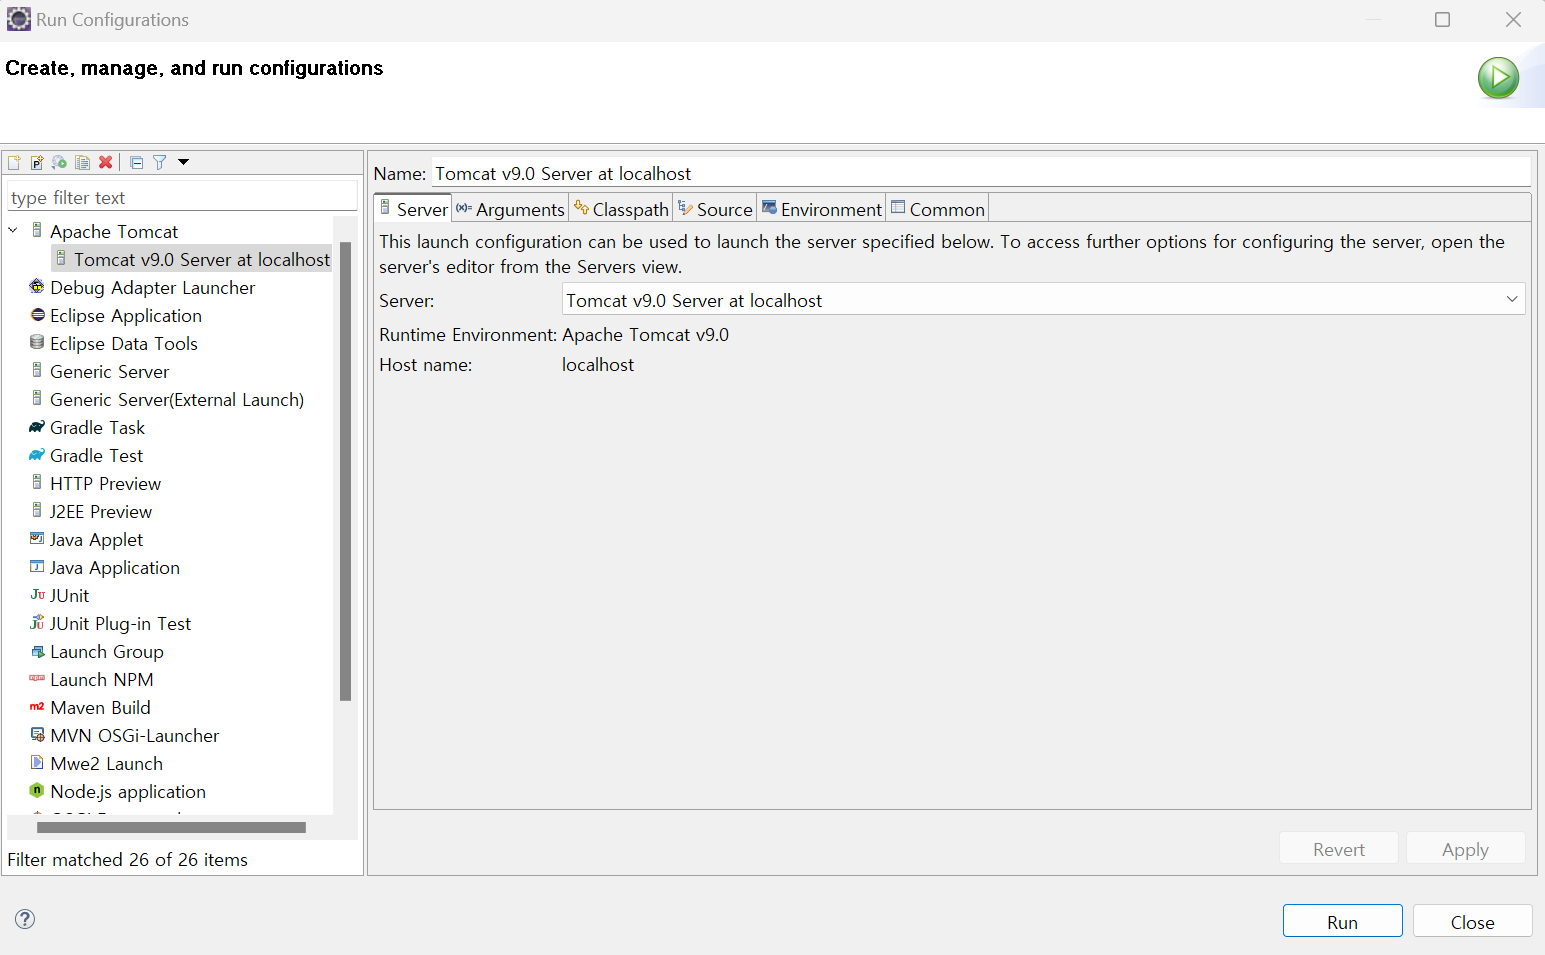Viewport: 1545px width, 955px height.
Task: Switch to the Environment tab
Action: (822, 209)
